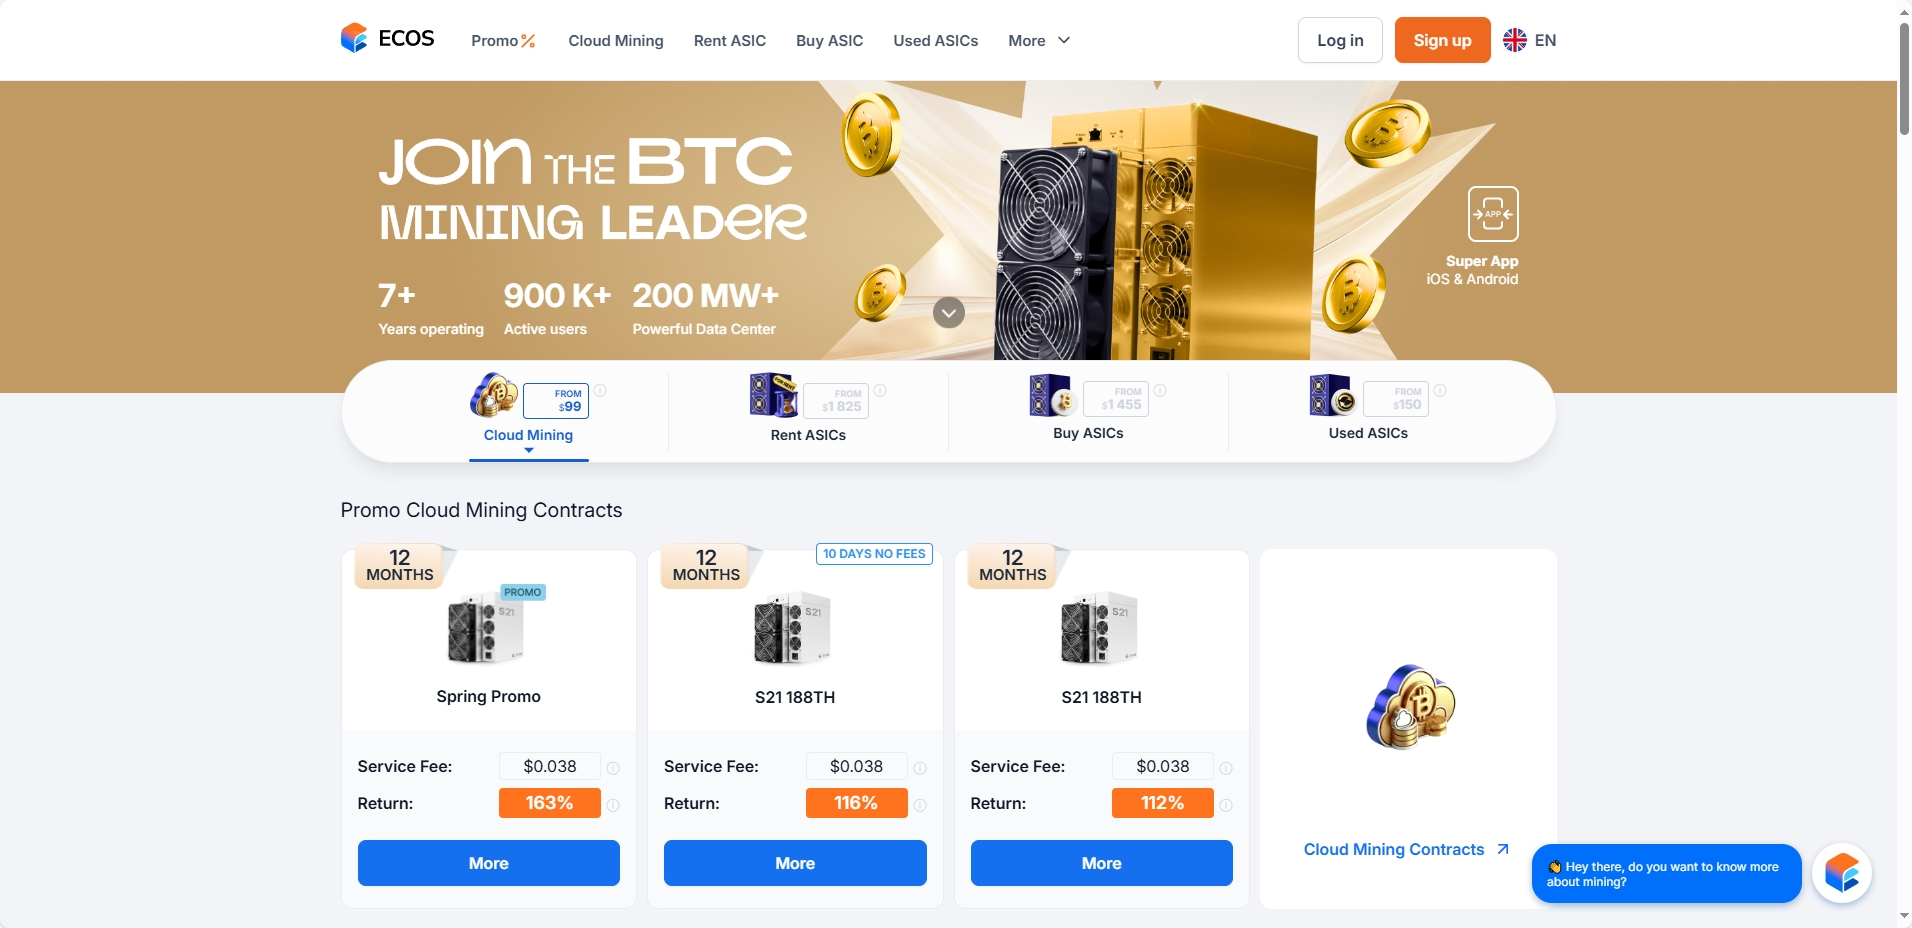This screenshot has width=1912, height=928.
Task: Click More on Spring Promo card
Action: pos(488,863)
